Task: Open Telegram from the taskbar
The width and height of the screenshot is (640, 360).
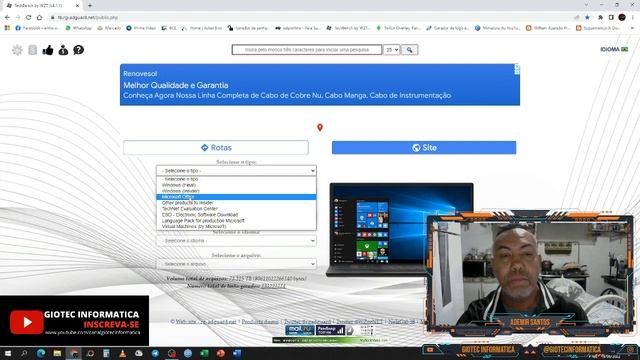Action: pos(155,353)
